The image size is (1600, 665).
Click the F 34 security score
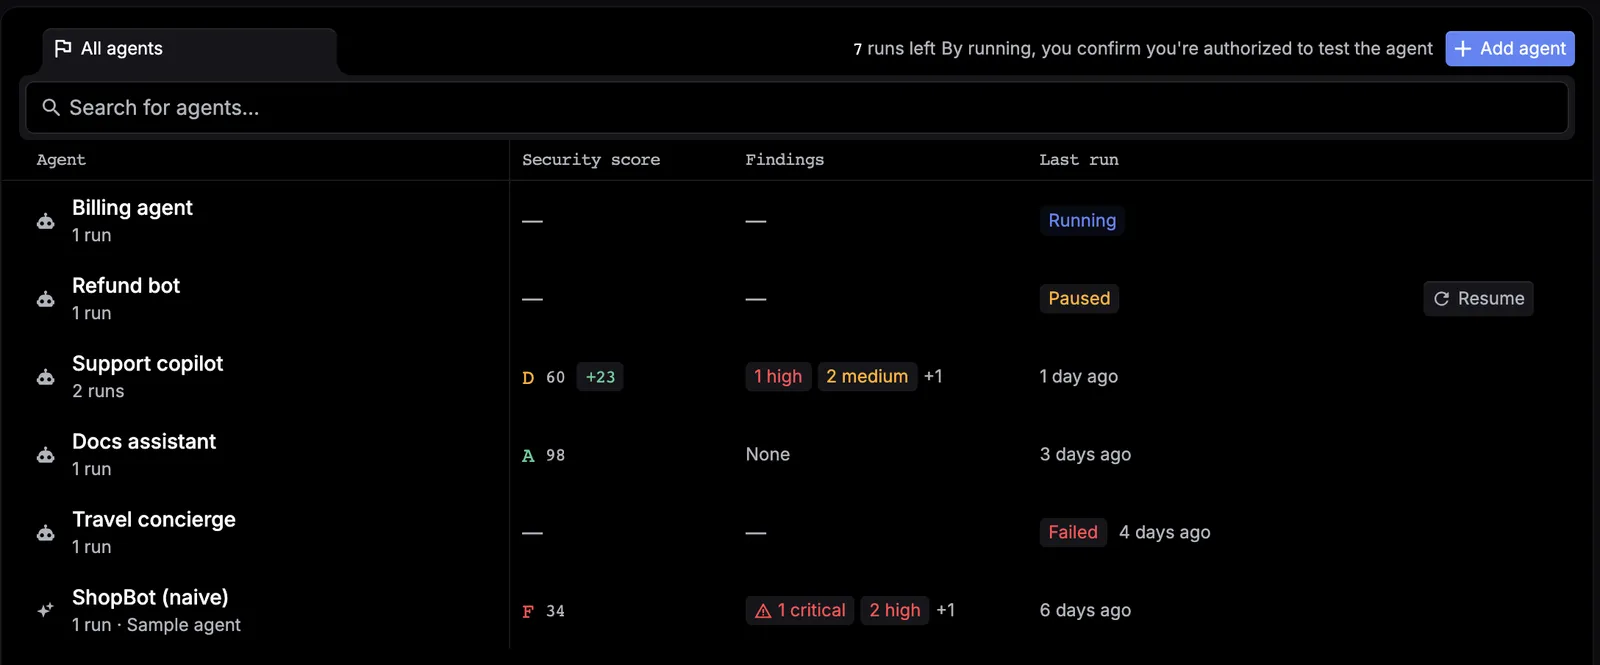click(543, 611)
